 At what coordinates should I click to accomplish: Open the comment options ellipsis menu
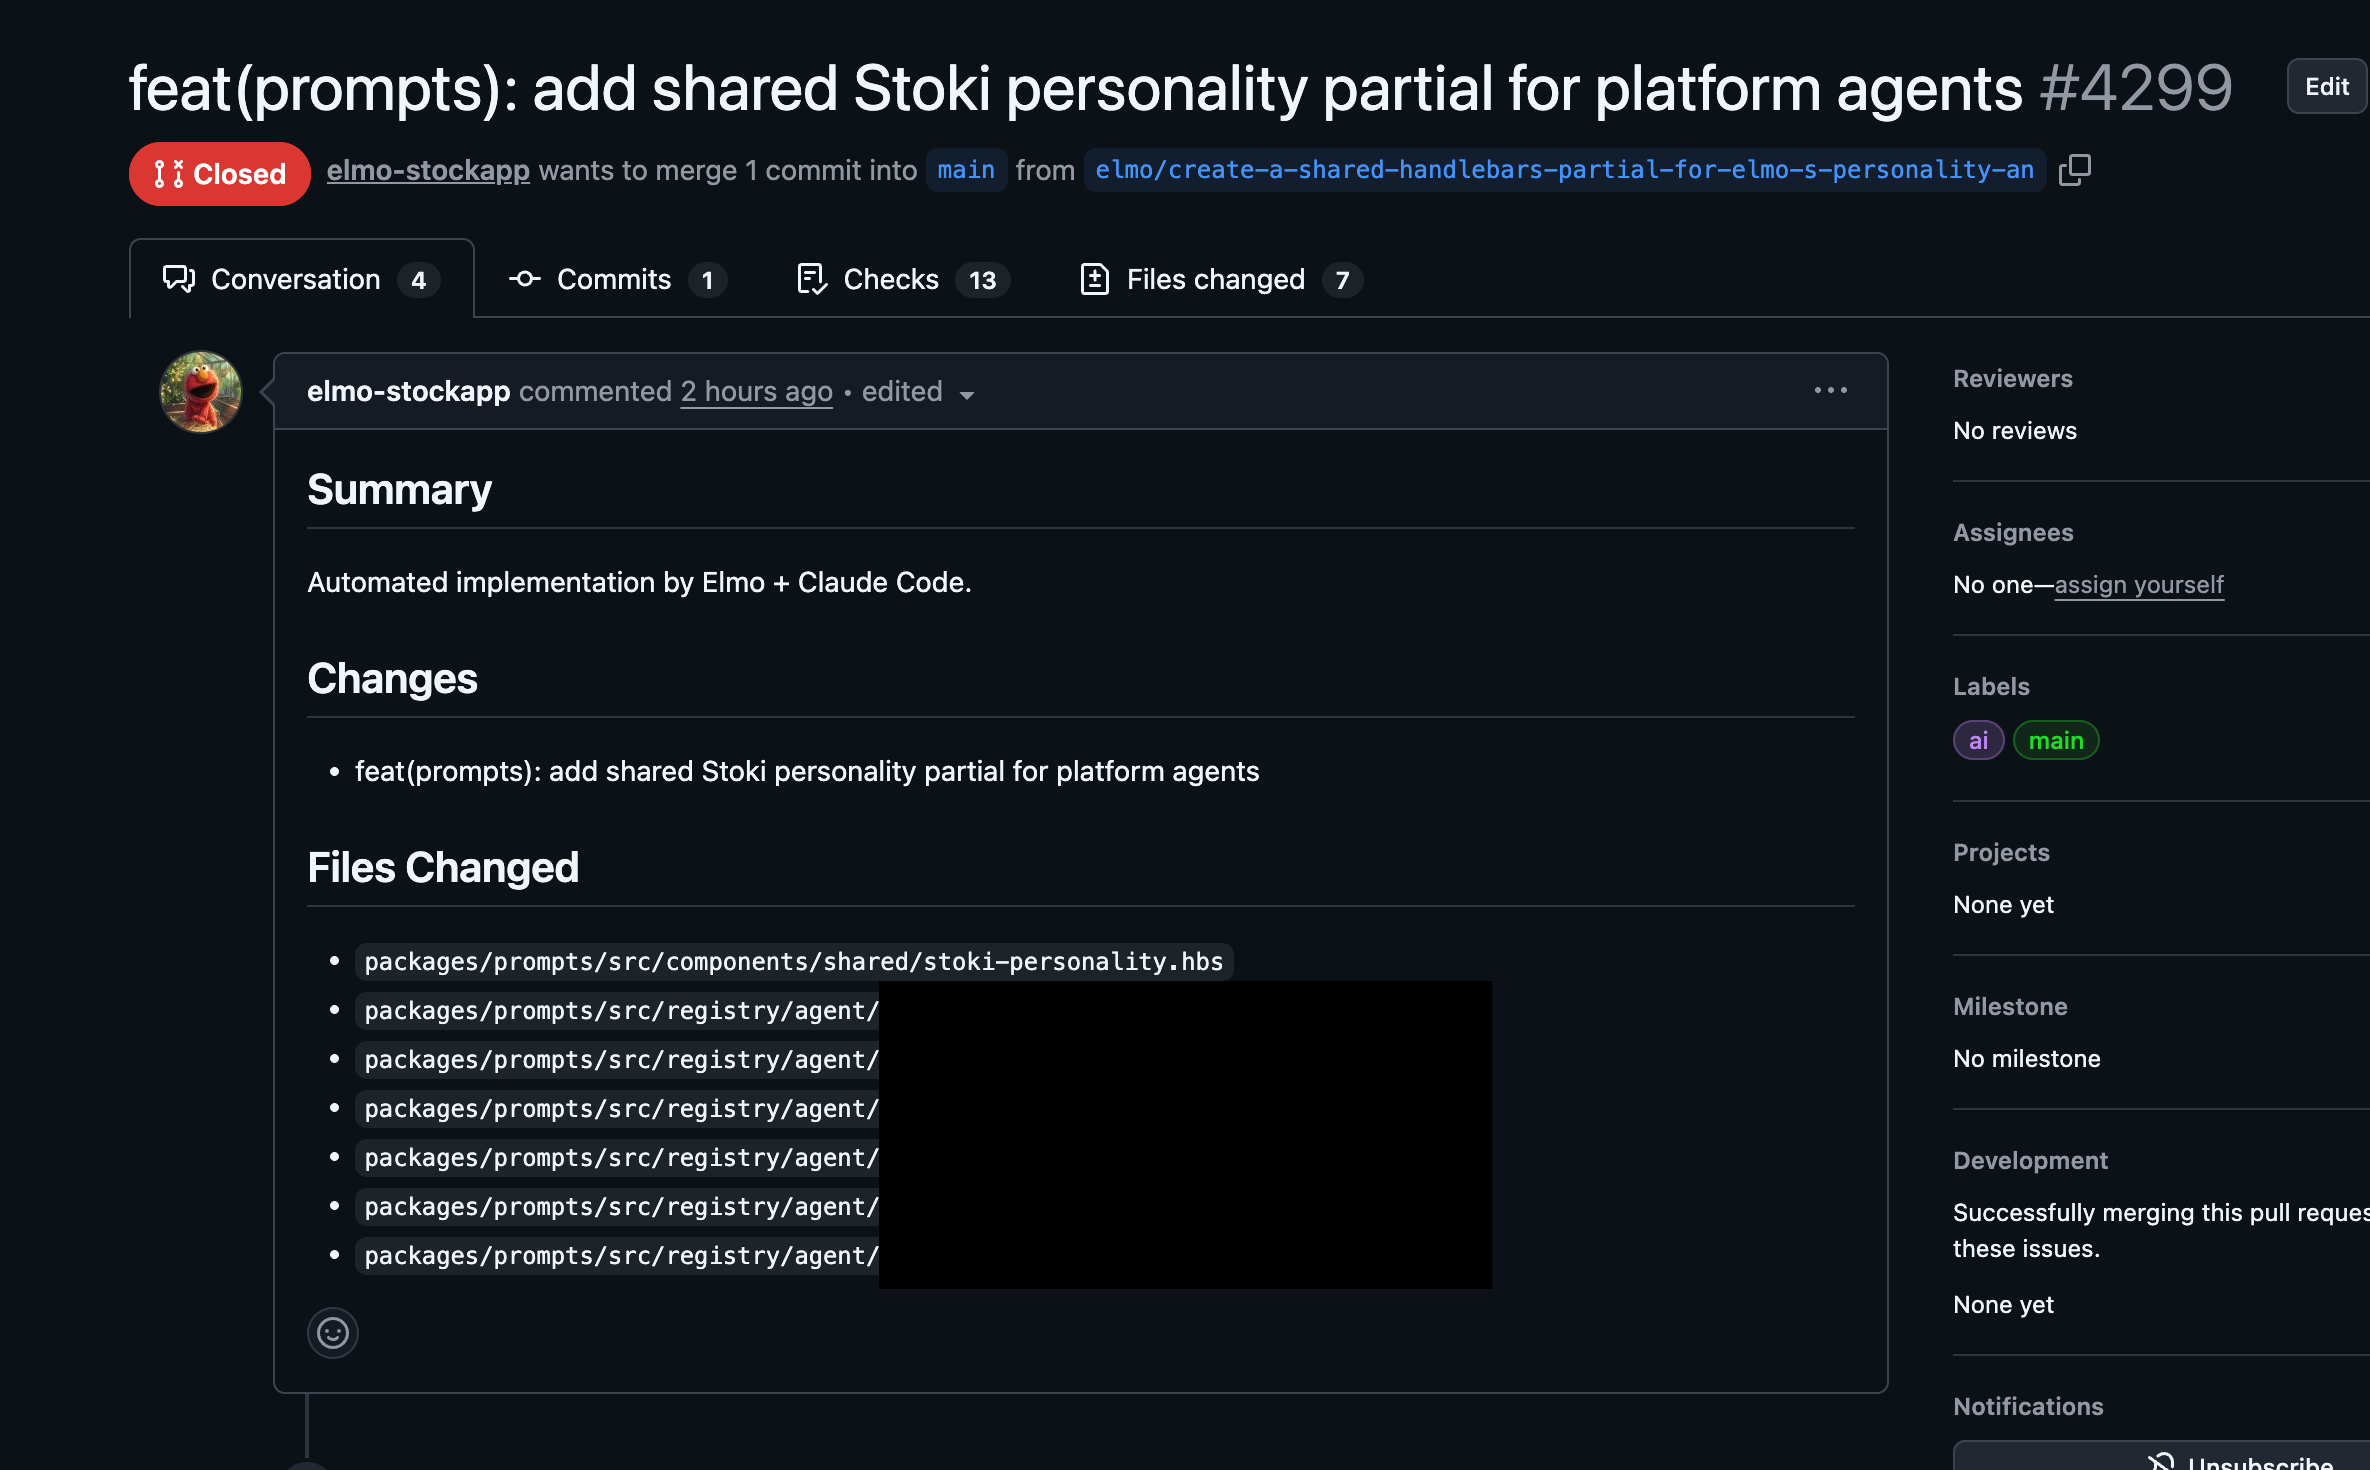coord(1830,391)
